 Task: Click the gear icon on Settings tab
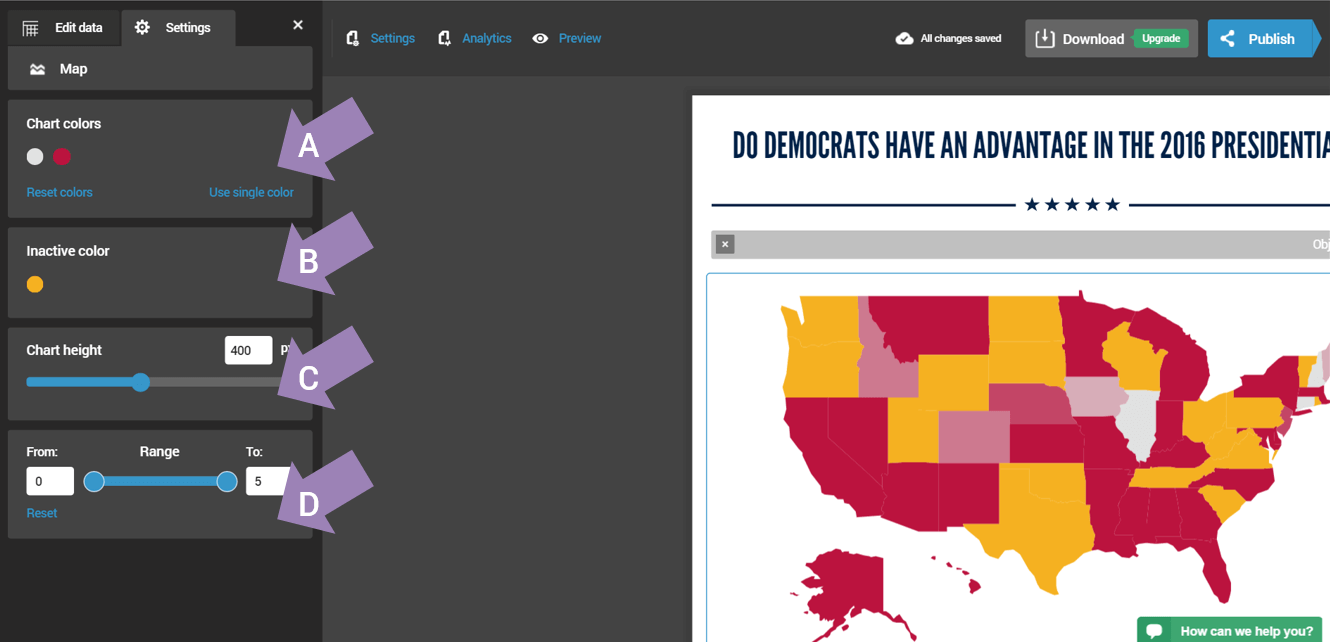142,27
